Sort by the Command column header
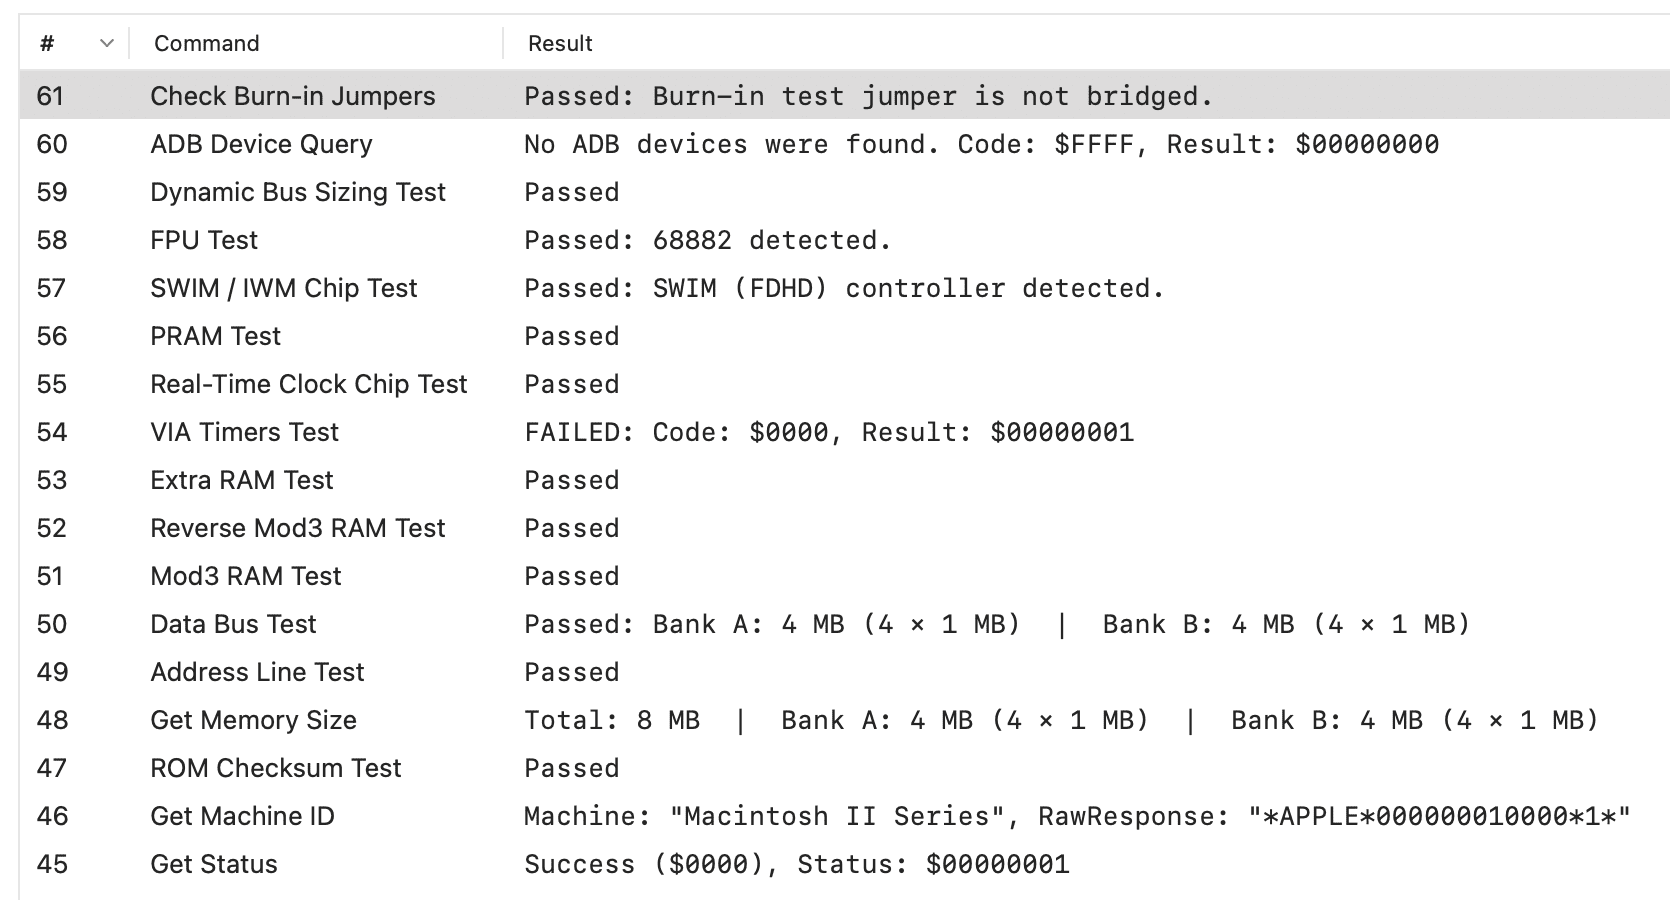This screenshot has height=900, width=1670. 207,44
